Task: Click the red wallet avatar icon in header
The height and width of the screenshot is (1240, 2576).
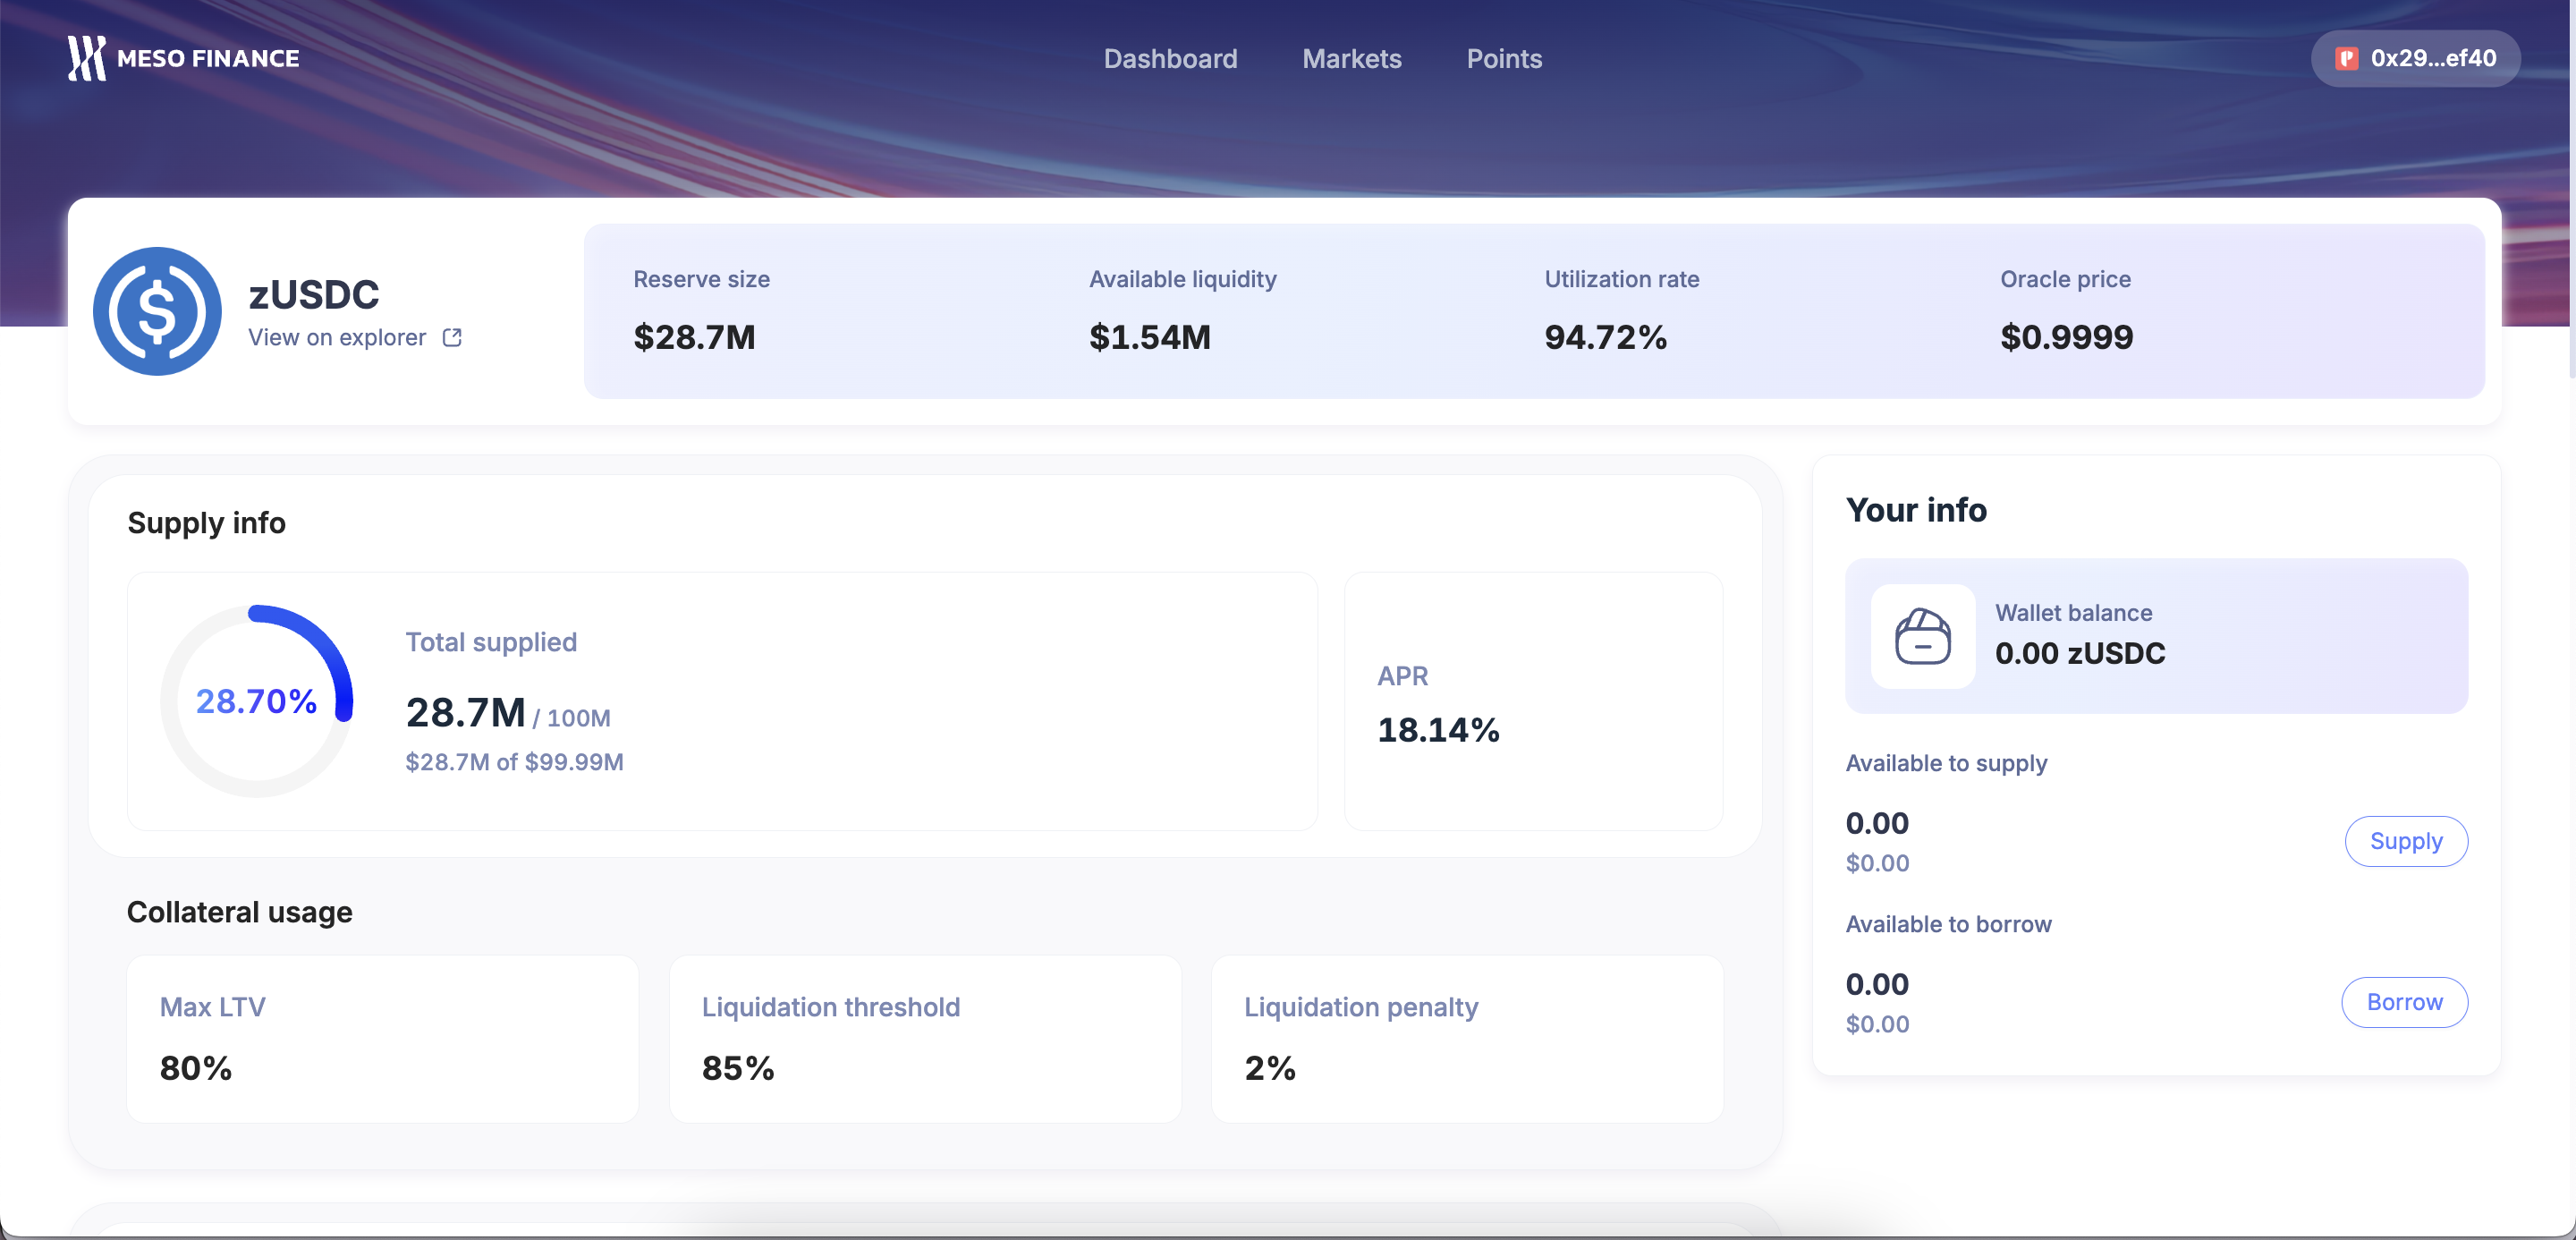Action: tap(2346, 59)
